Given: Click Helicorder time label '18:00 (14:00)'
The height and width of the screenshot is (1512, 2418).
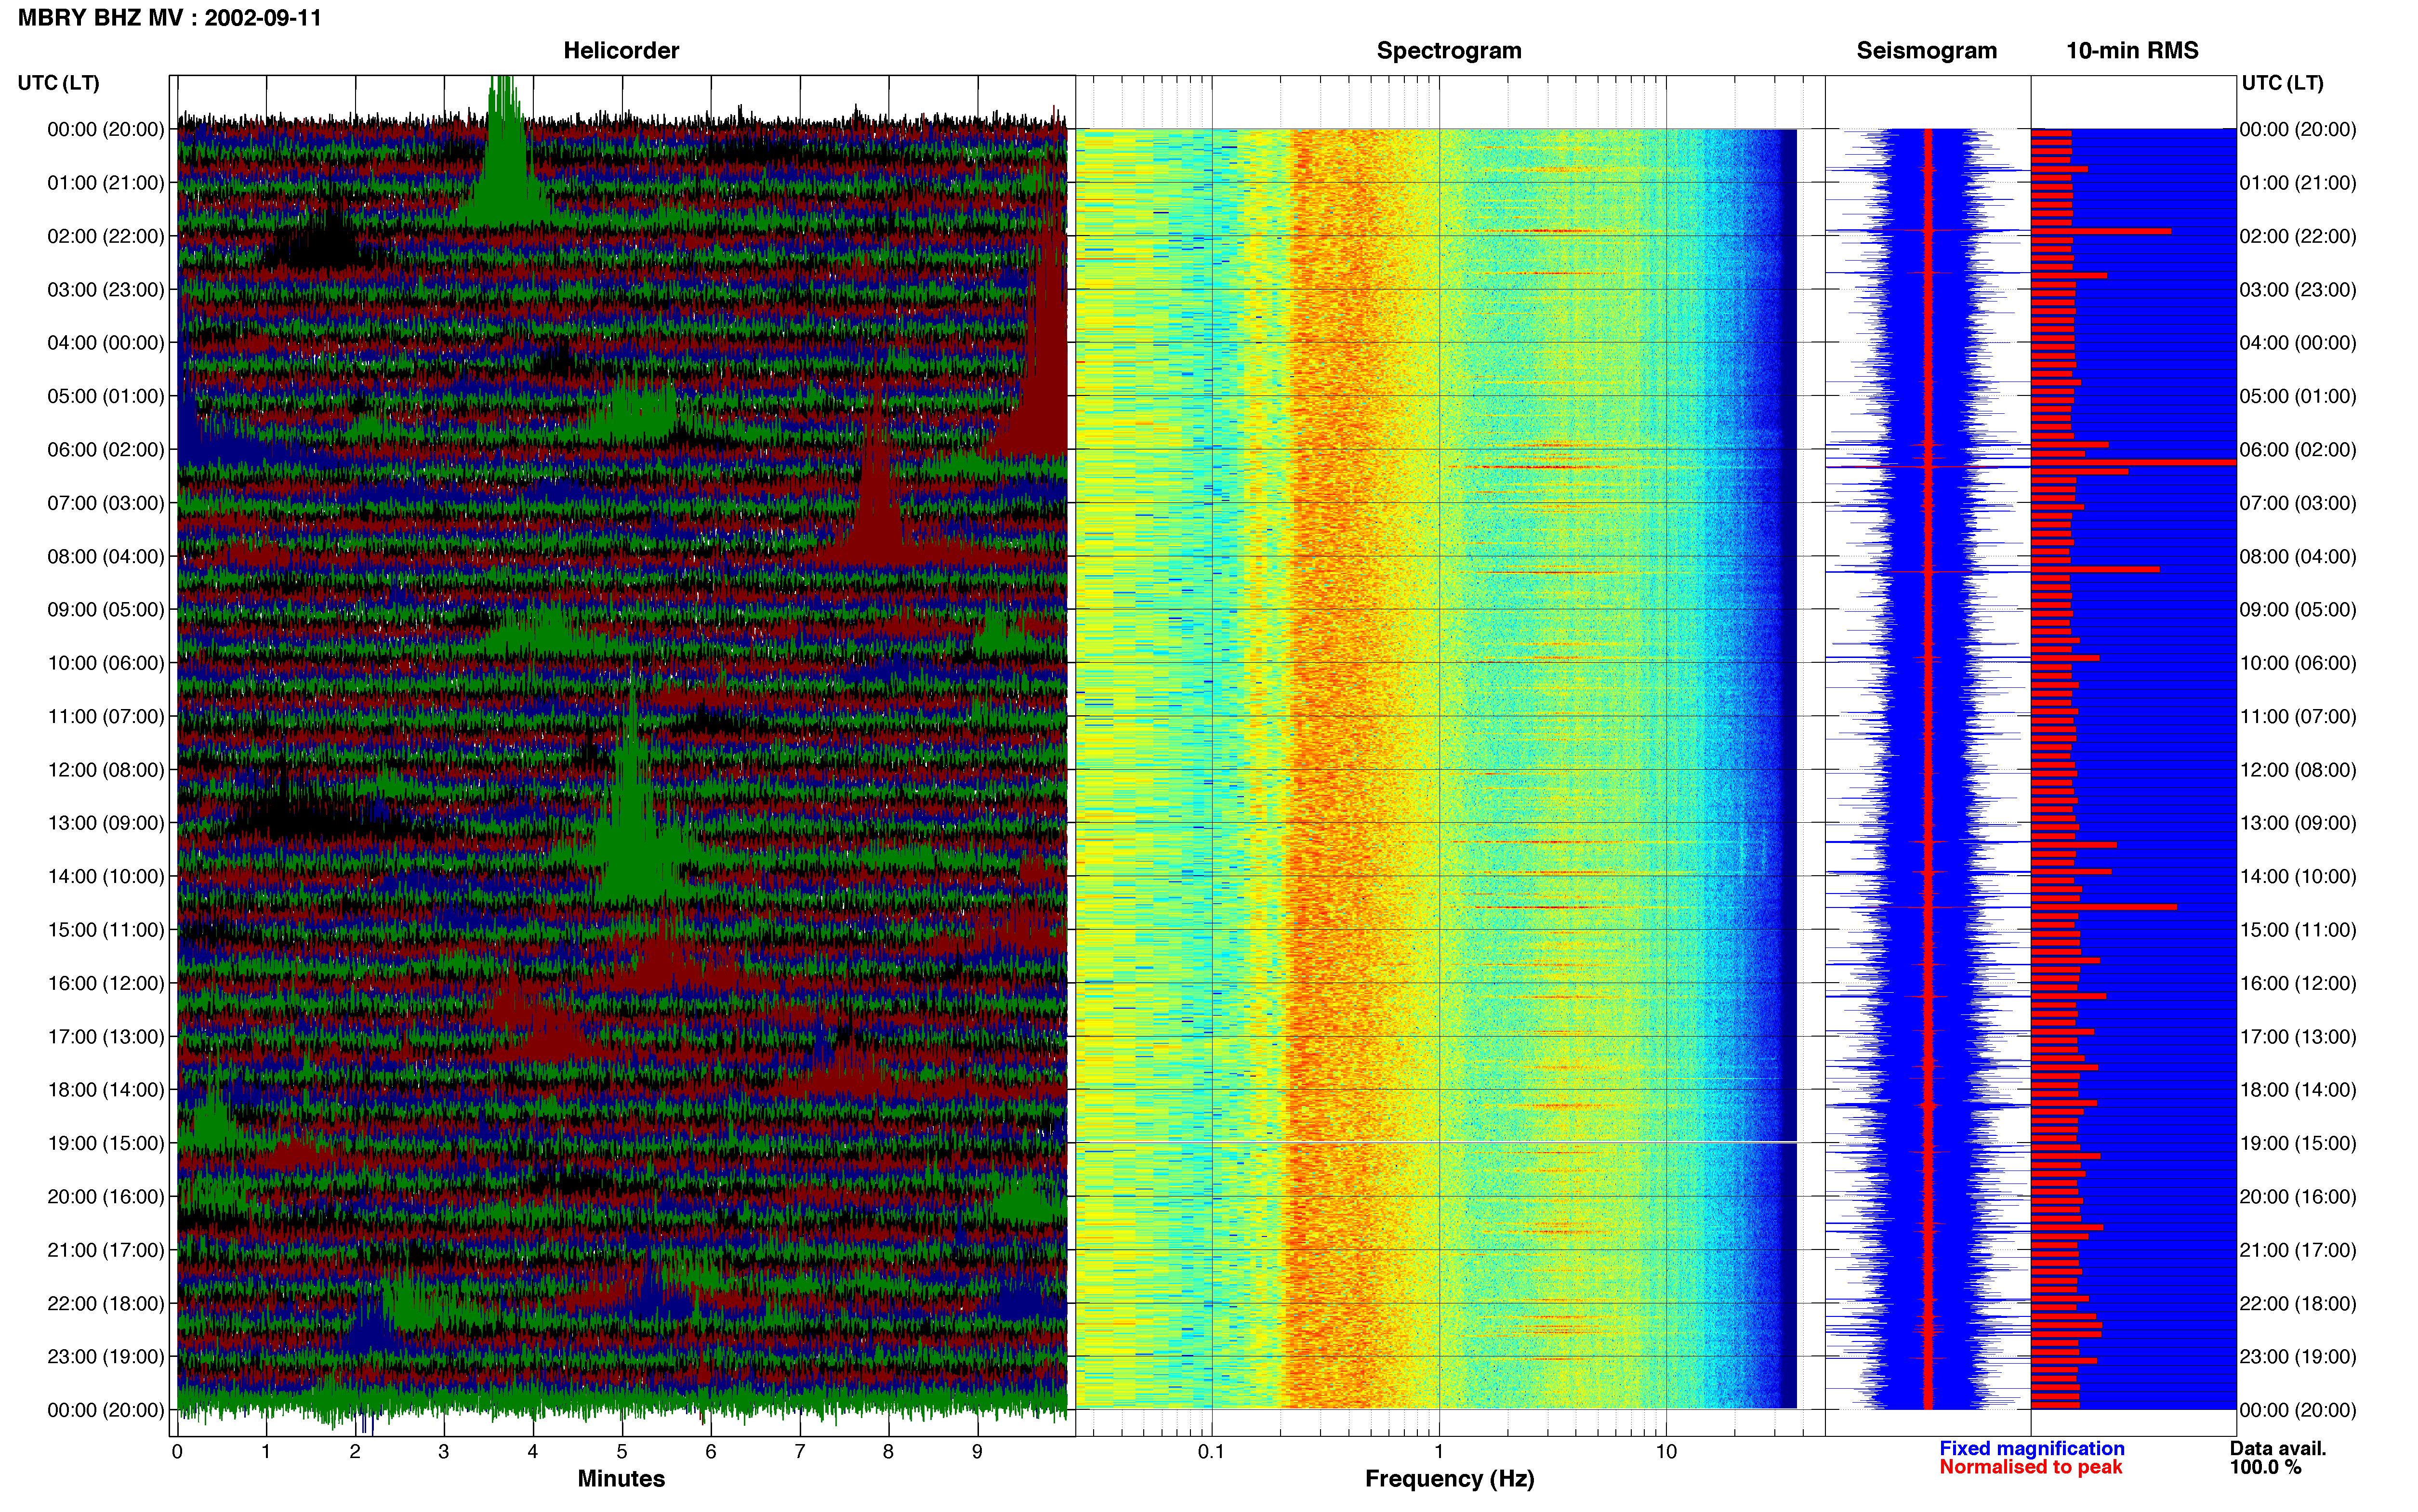Looking at the screenshot, I should tap(106, 1090).
